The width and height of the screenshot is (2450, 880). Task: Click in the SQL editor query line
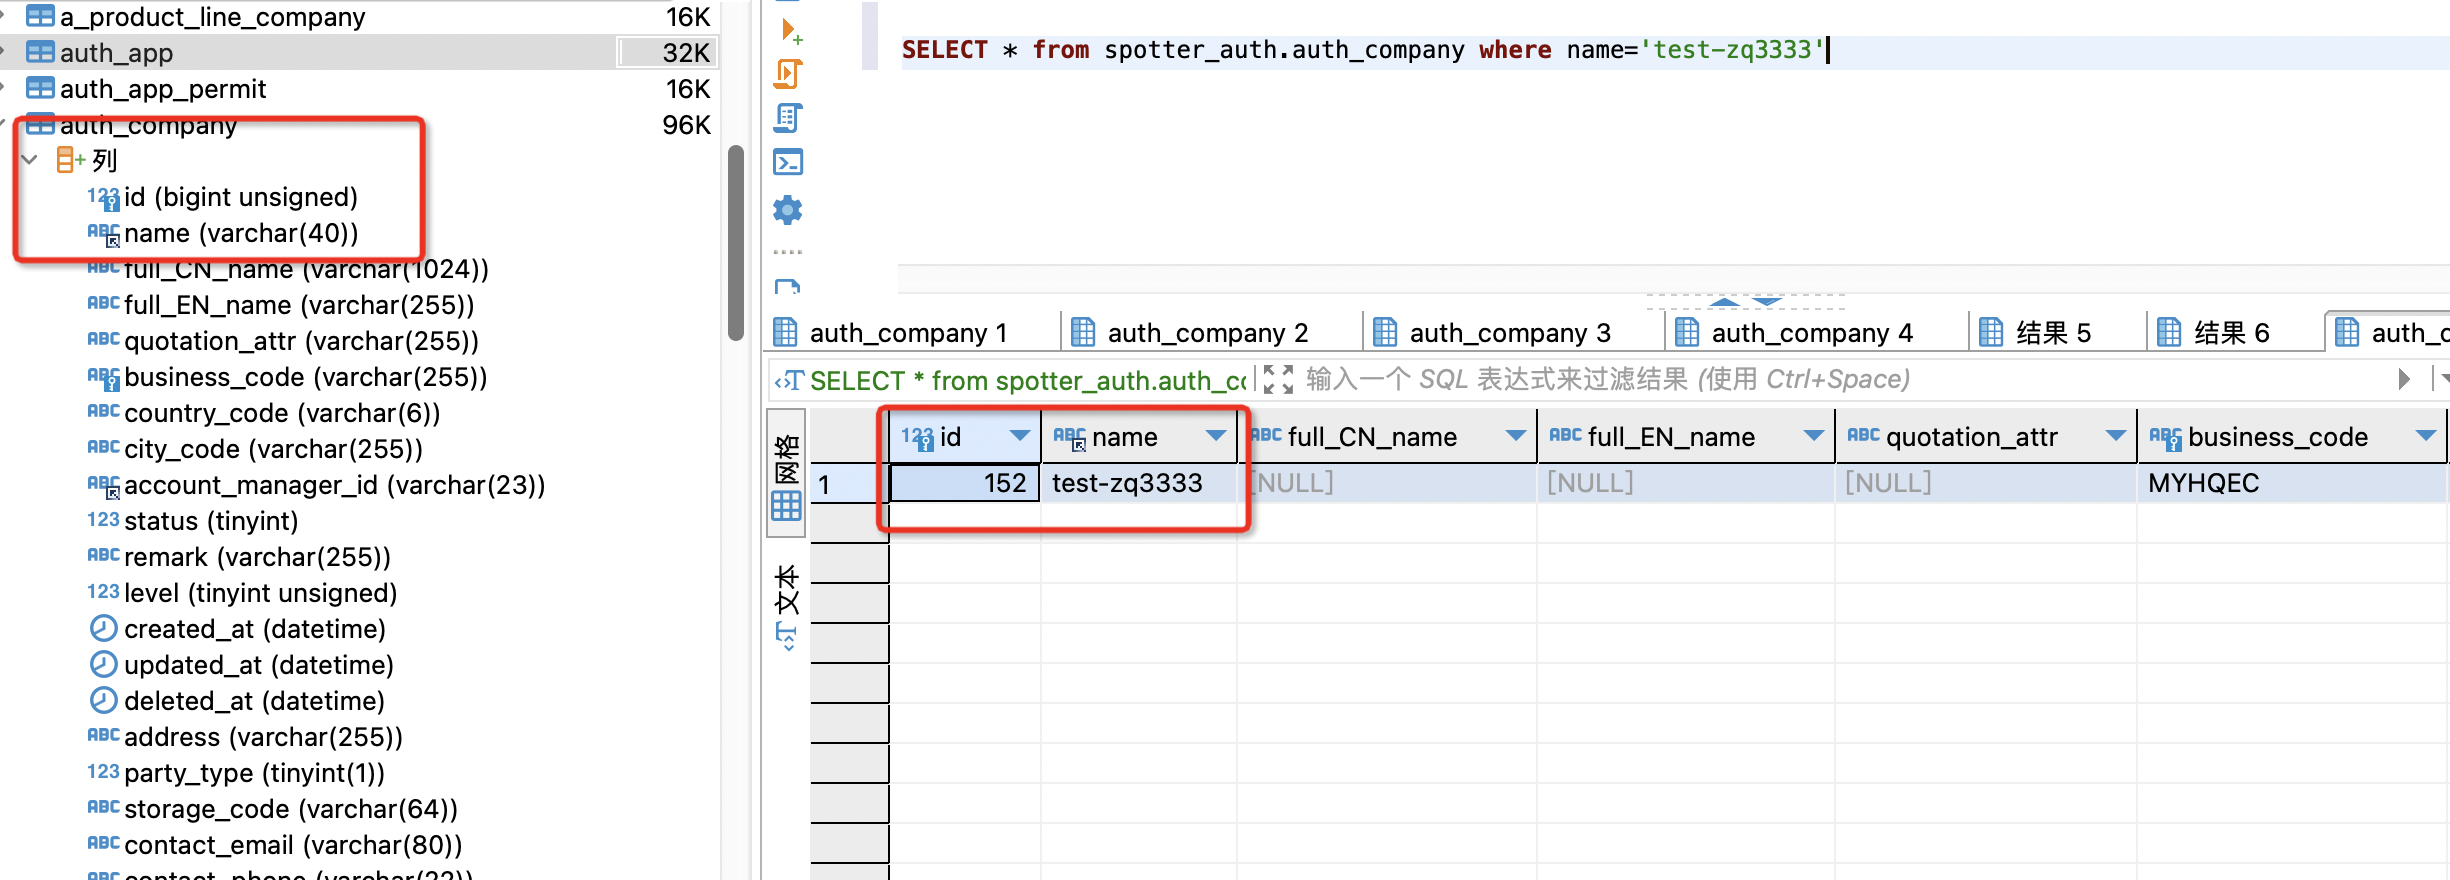coord(1674,50)
